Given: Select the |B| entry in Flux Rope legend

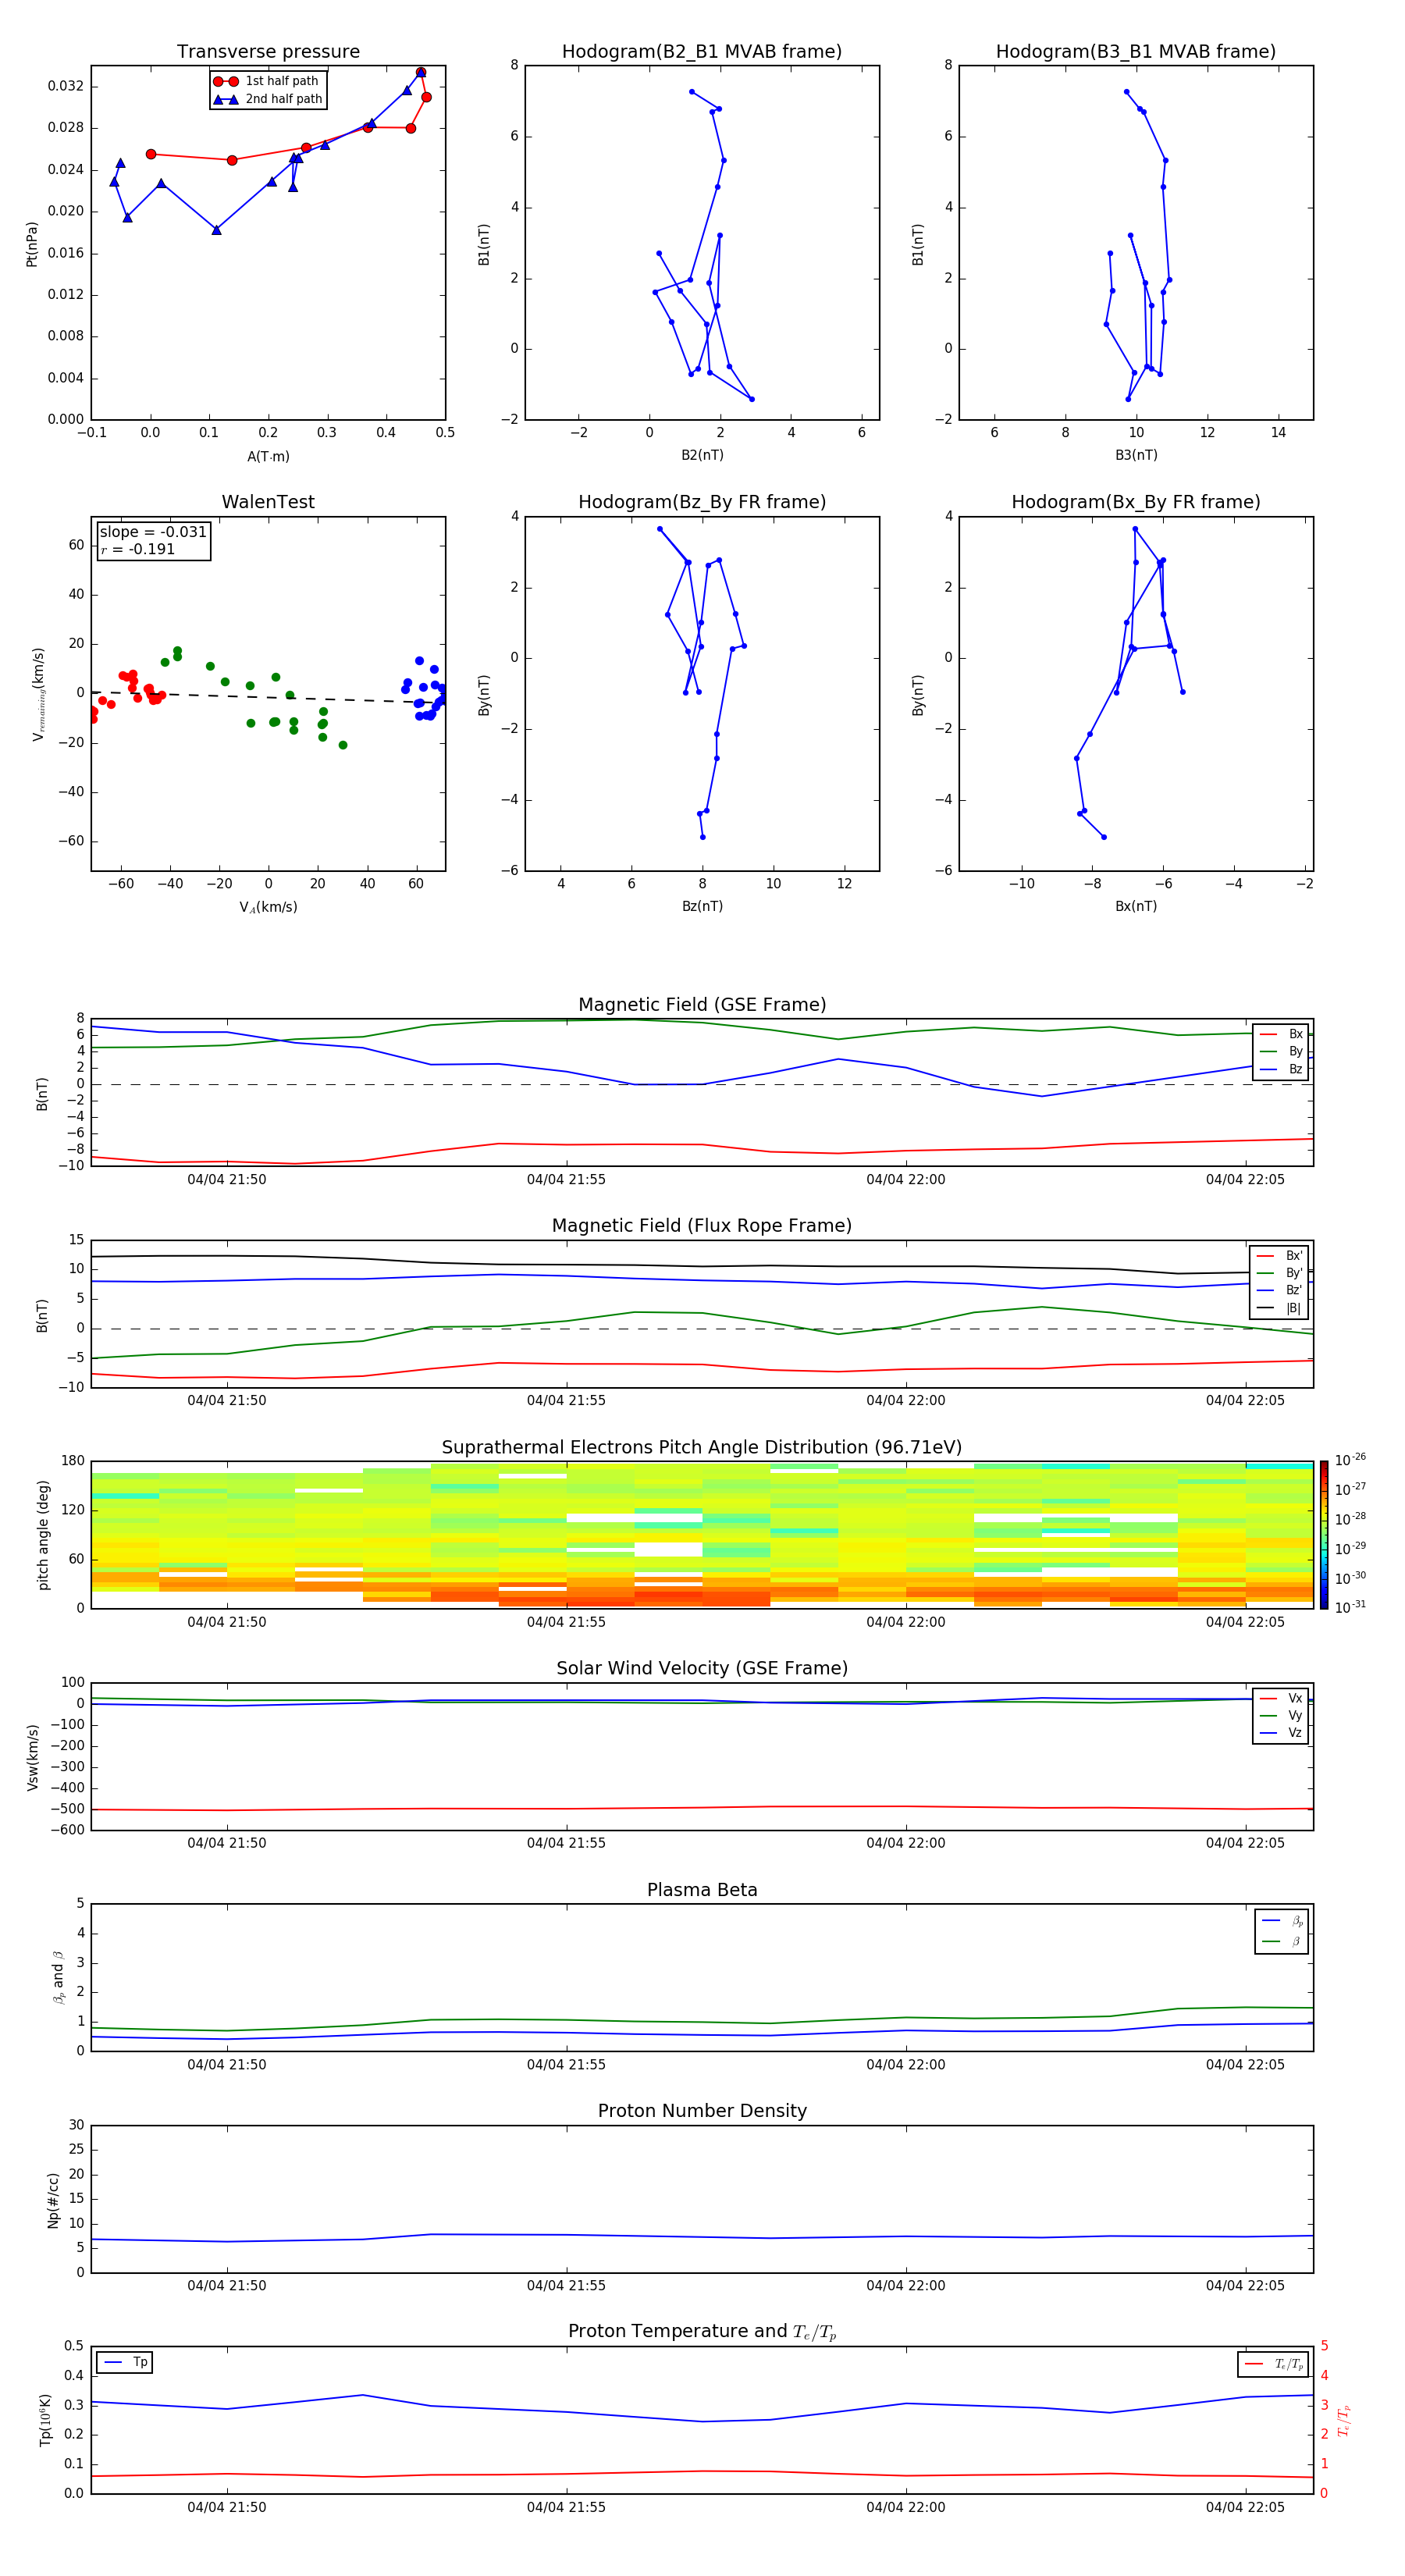Looking at the screenshot, I should [1279, 1308].
